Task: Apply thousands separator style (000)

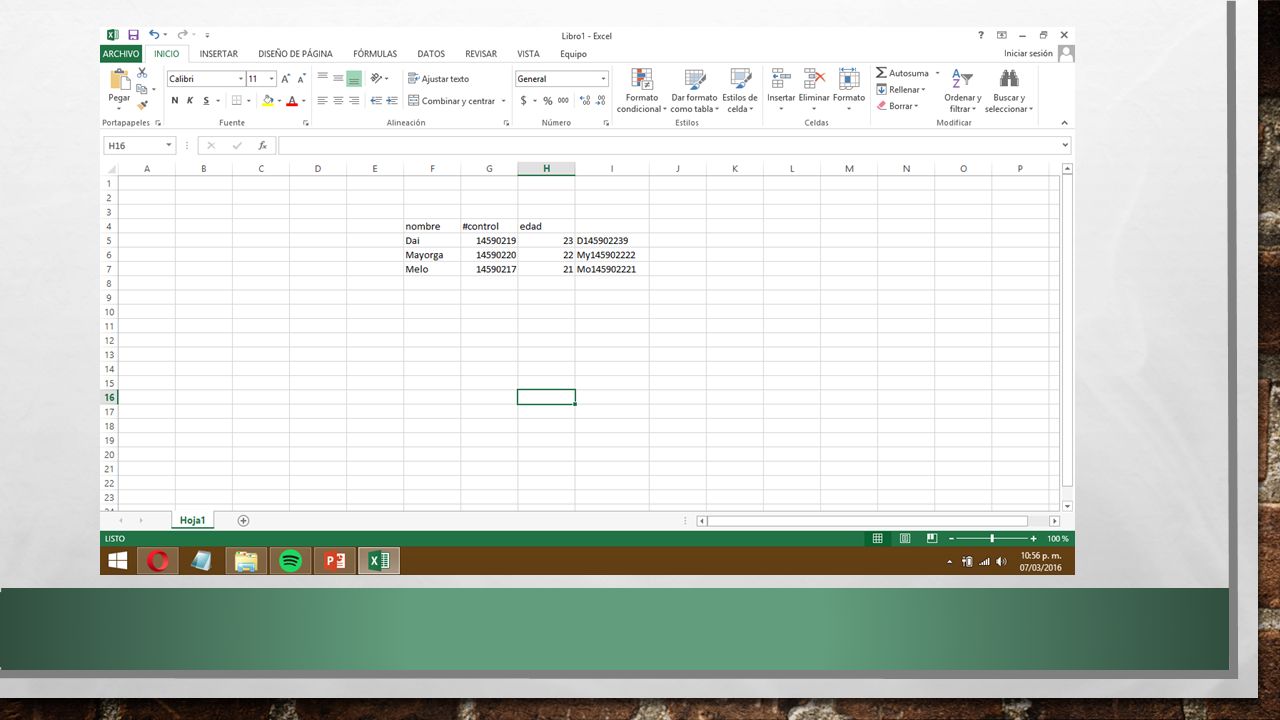Action: (563, 101)
